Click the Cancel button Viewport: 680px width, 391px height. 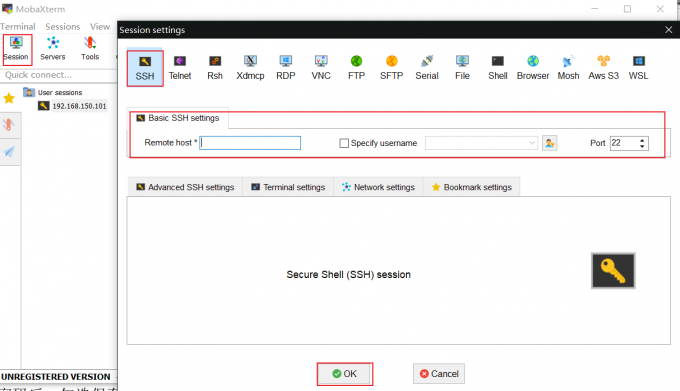[439, 374]
